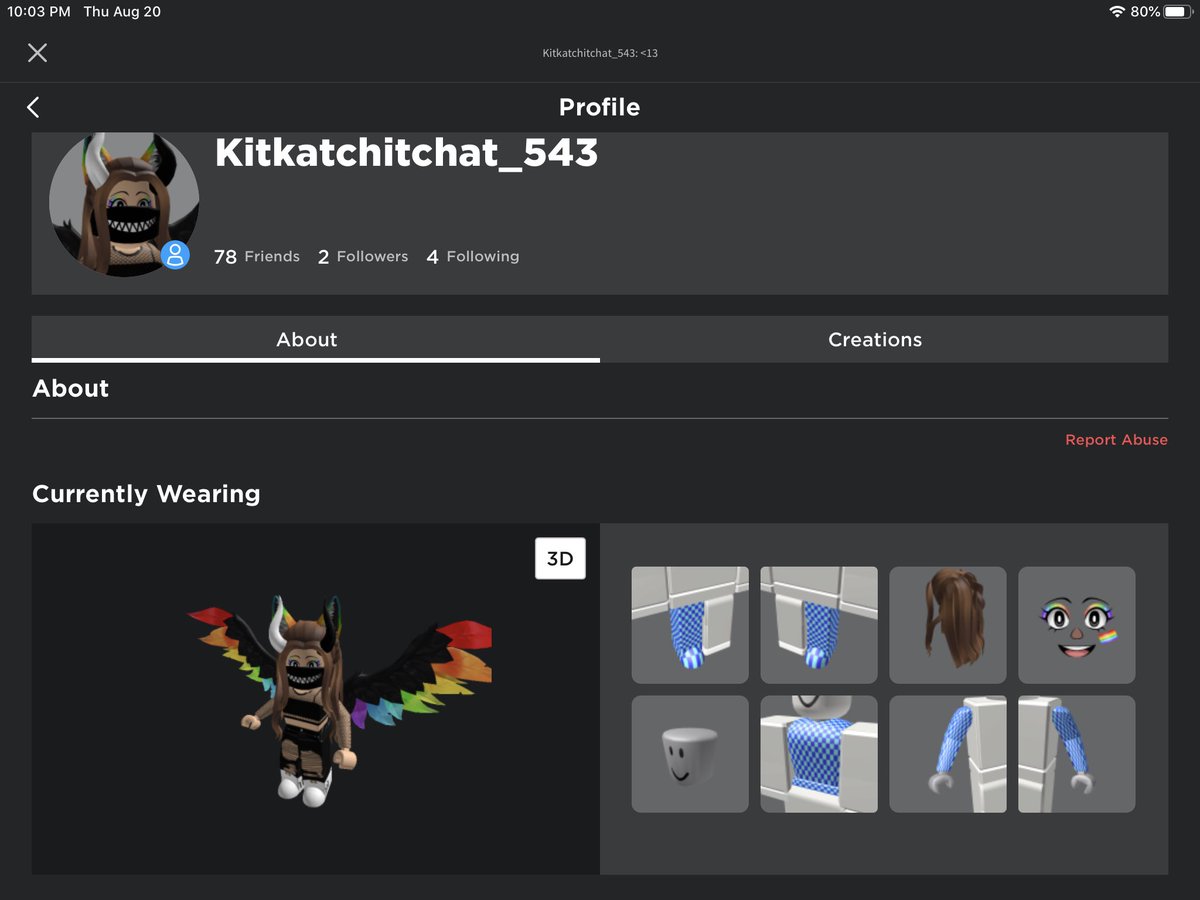Open the gray smiling head item
This screenshot has width=1200, height=900.
(x=690, y=754)
